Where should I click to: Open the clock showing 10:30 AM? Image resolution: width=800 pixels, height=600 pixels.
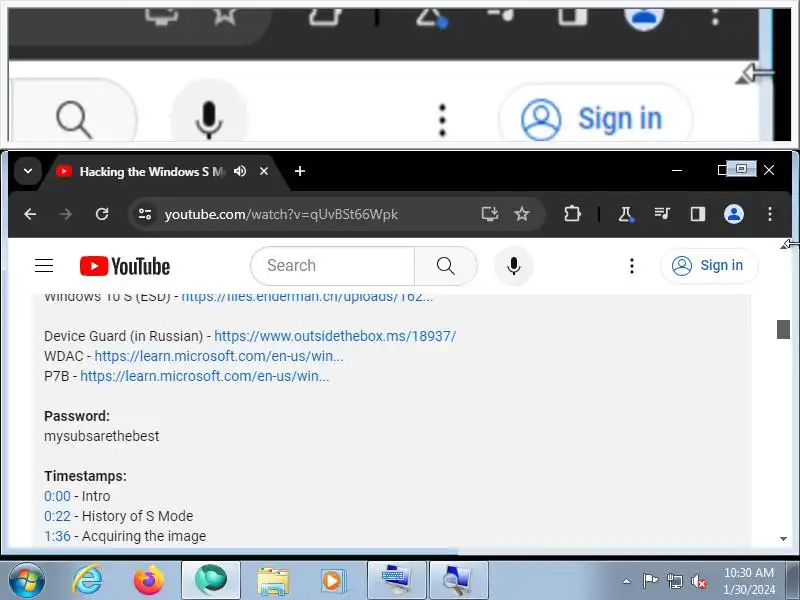[x=748, y=581]
